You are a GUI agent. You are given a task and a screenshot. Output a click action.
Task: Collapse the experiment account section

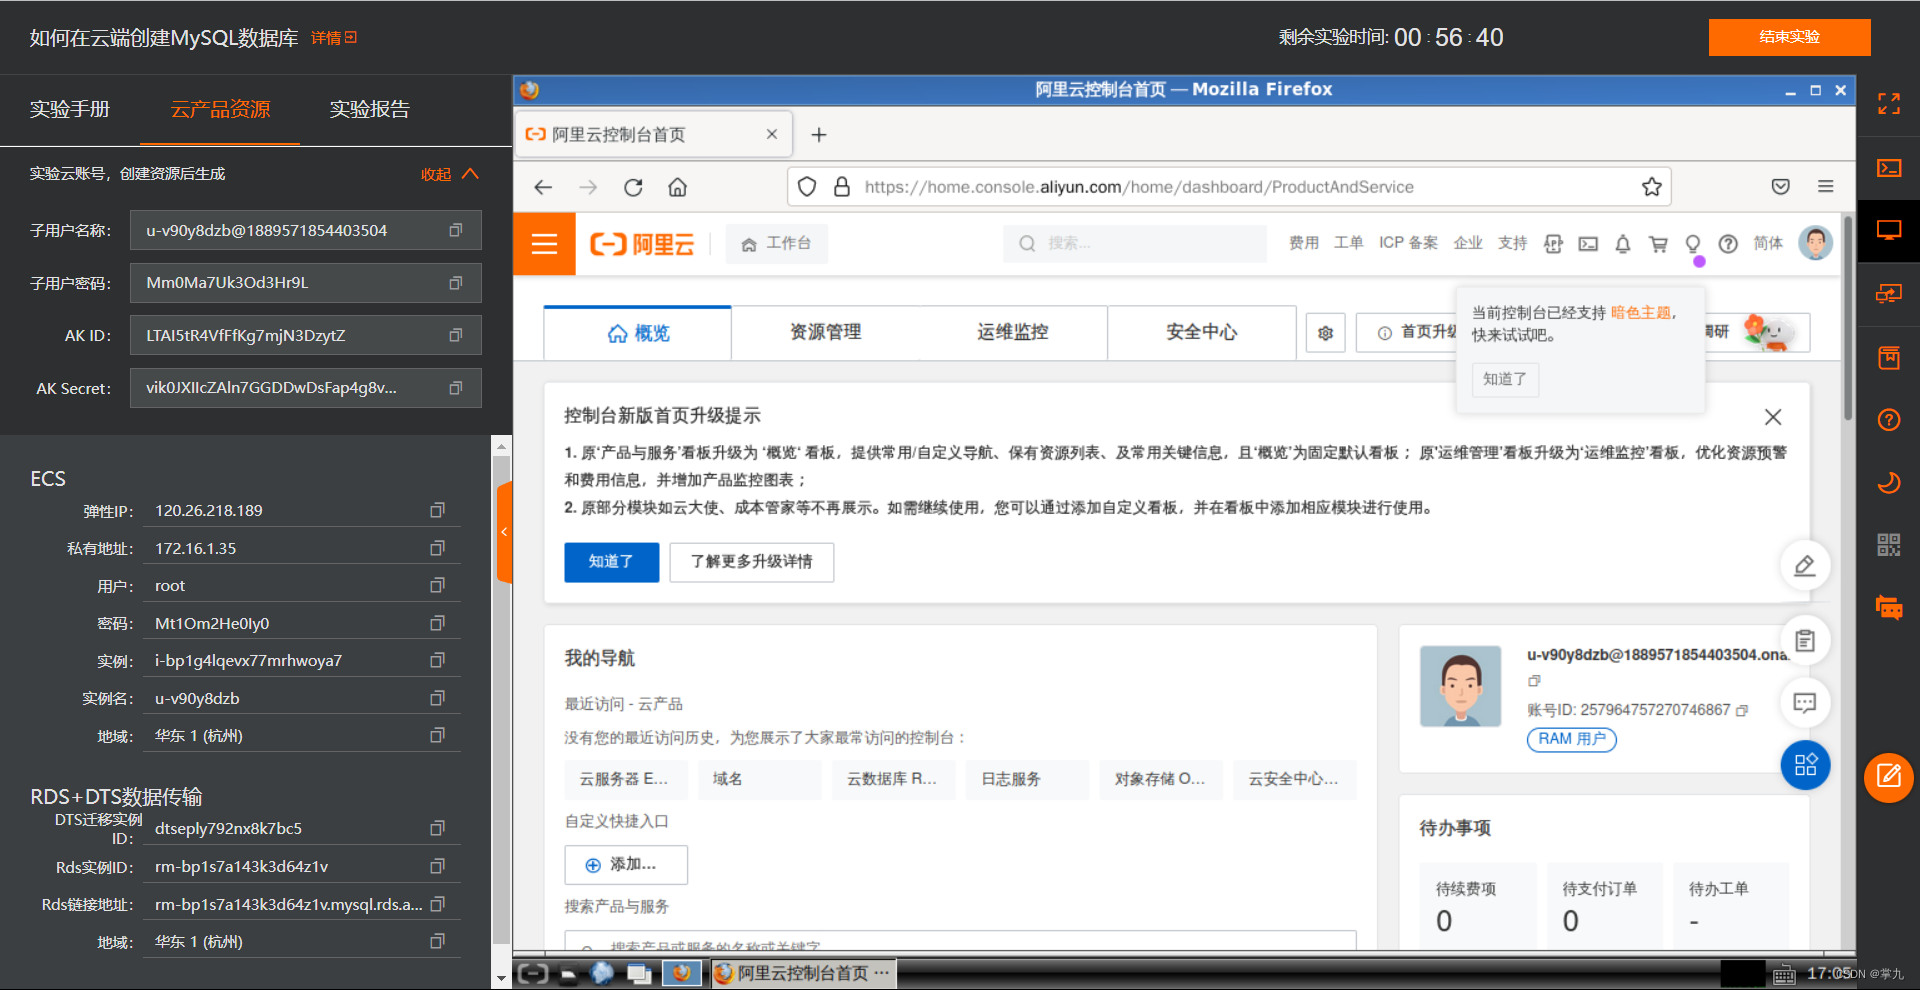coord(450,174)
